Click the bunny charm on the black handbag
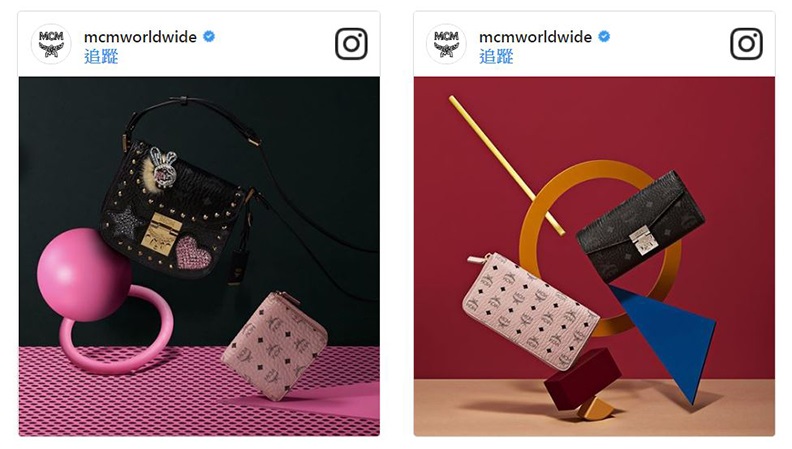Viewport: 792px width, 449px height. [163, 167]
